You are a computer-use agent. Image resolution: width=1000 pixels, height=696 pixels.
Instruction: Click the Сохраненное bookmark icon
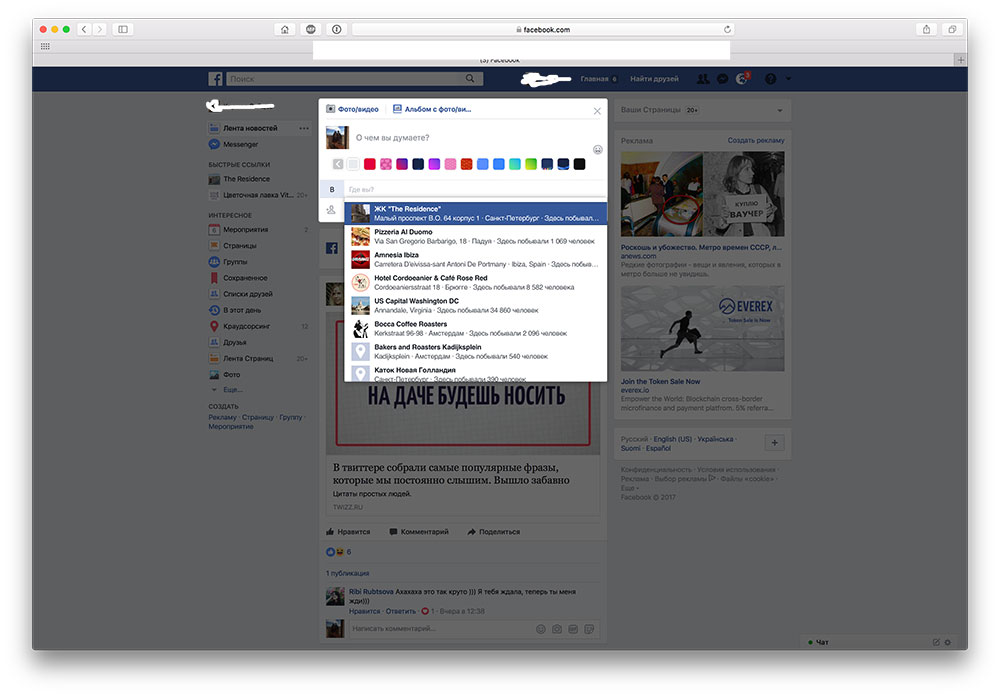coord(214,278)
